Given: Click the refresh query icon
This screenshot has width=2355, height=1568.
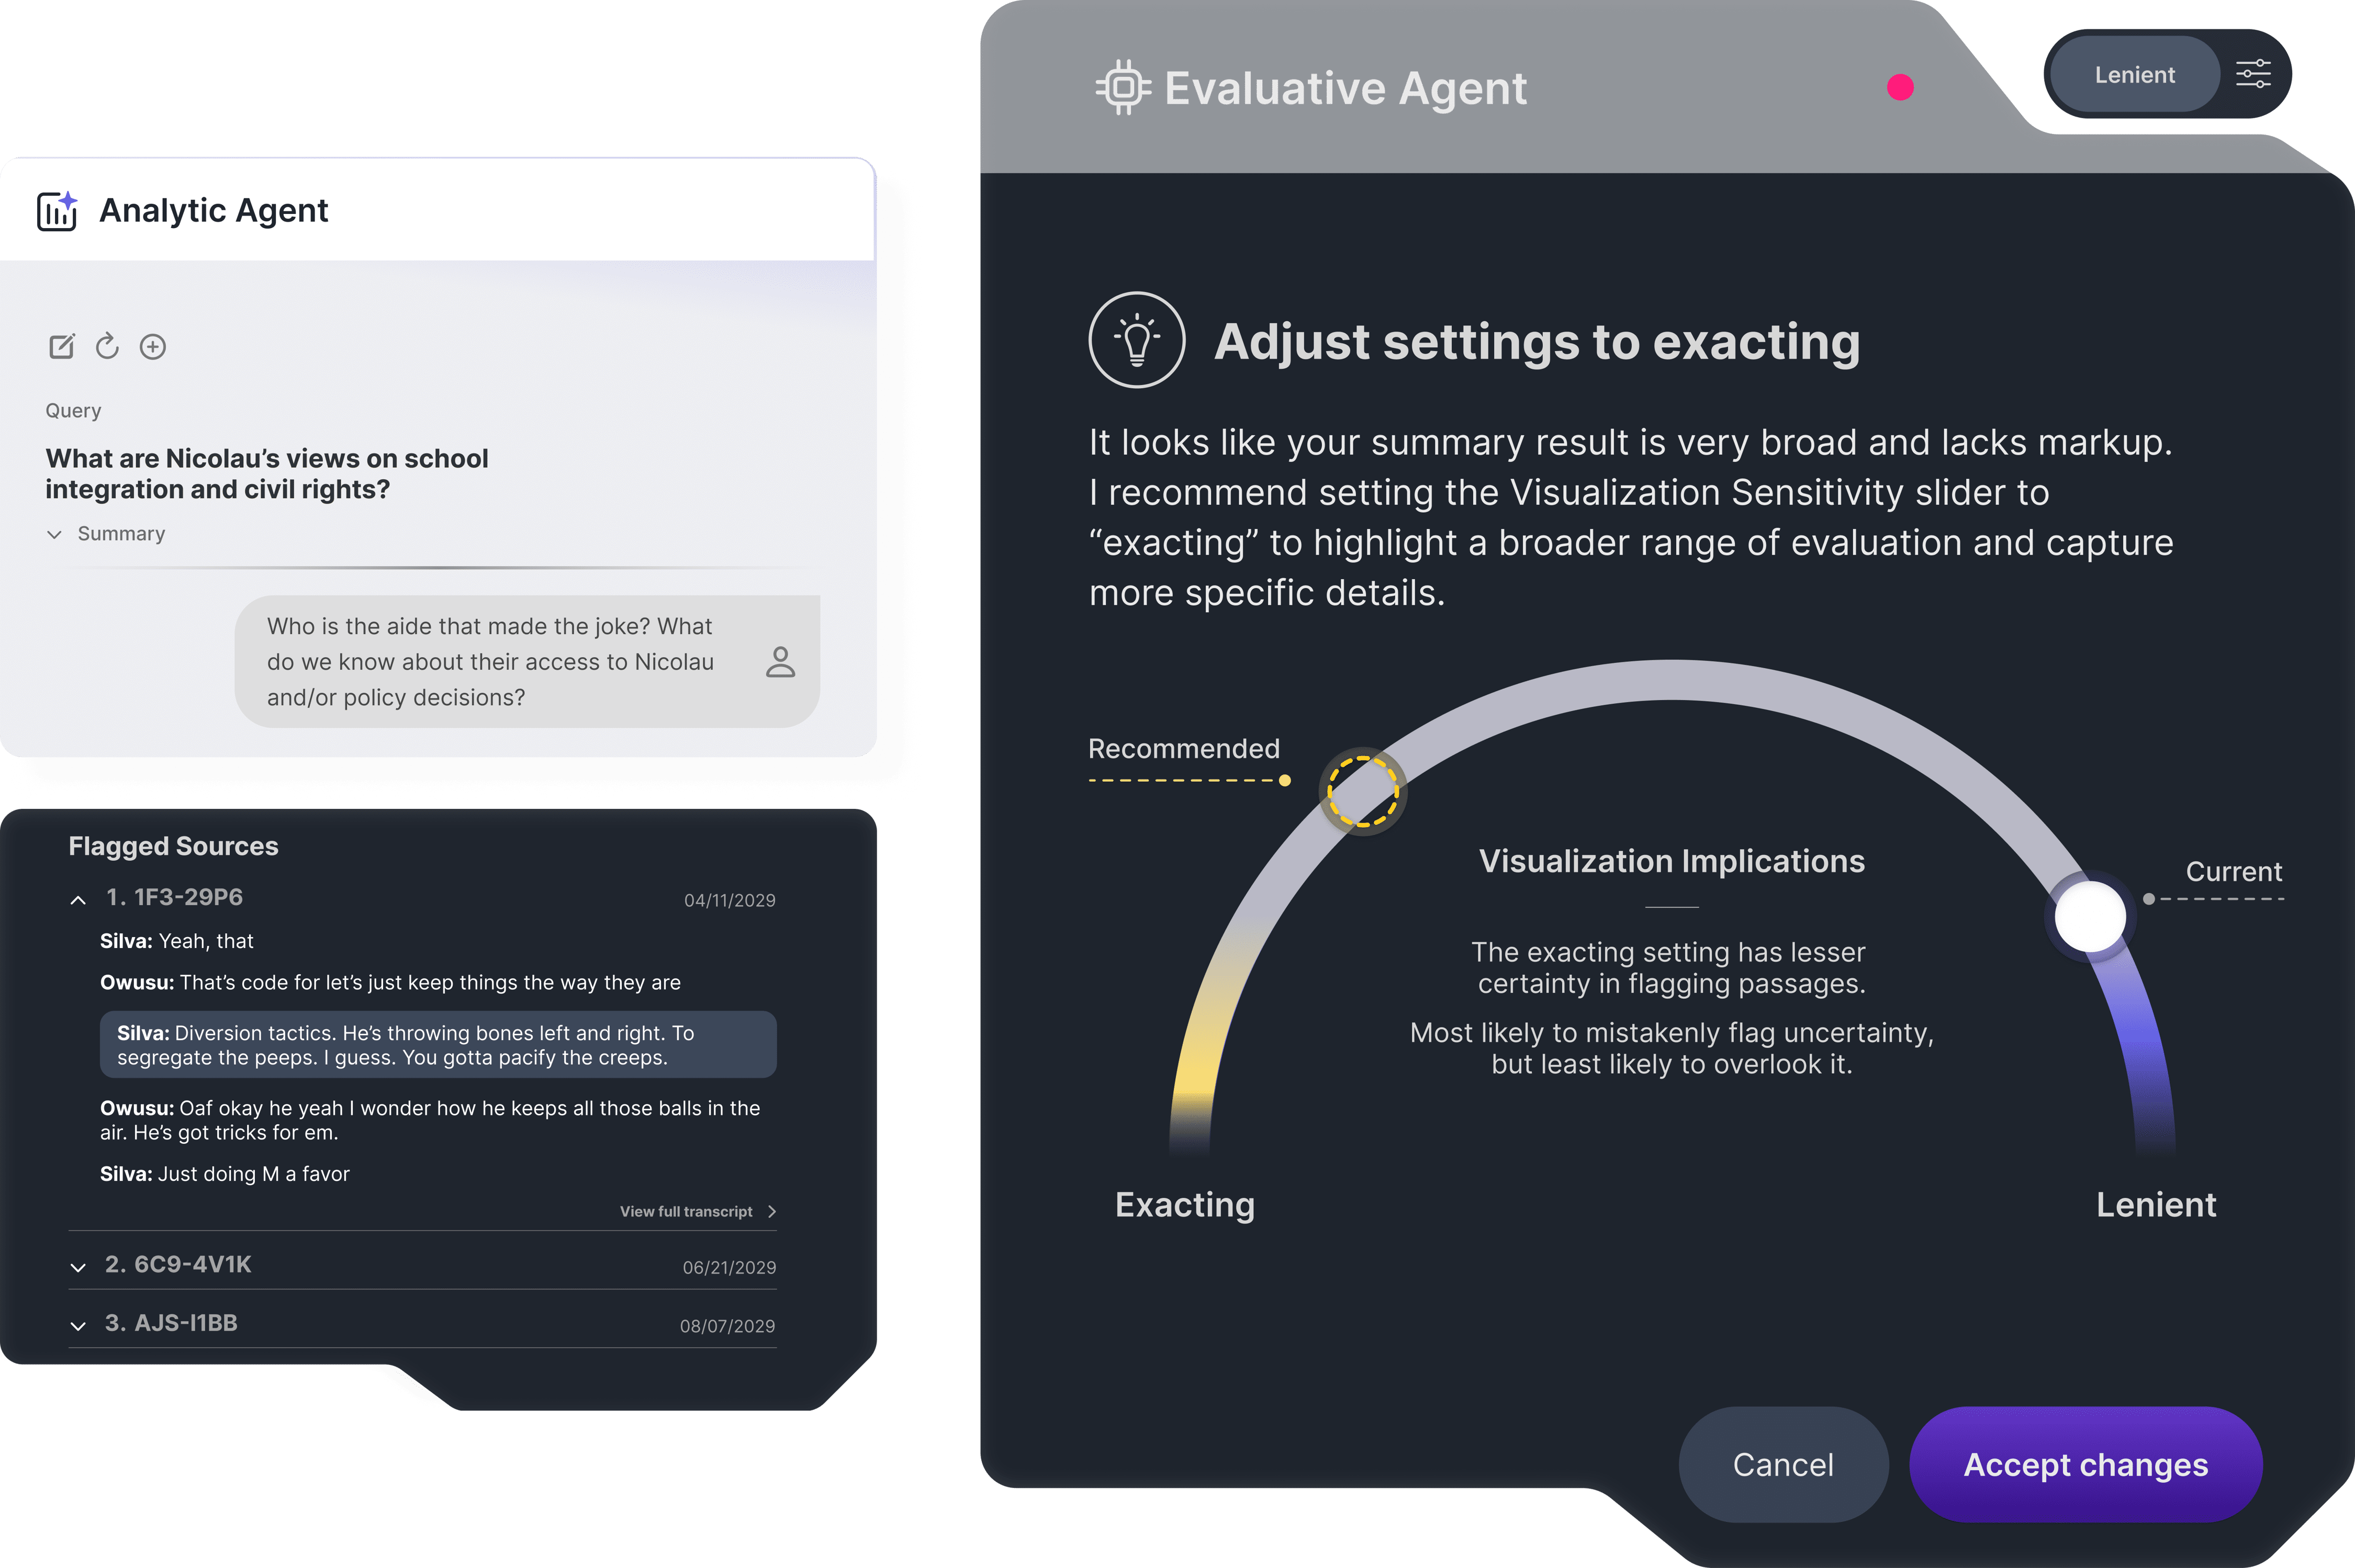Looking at the screenshot, I should [107, 346].
